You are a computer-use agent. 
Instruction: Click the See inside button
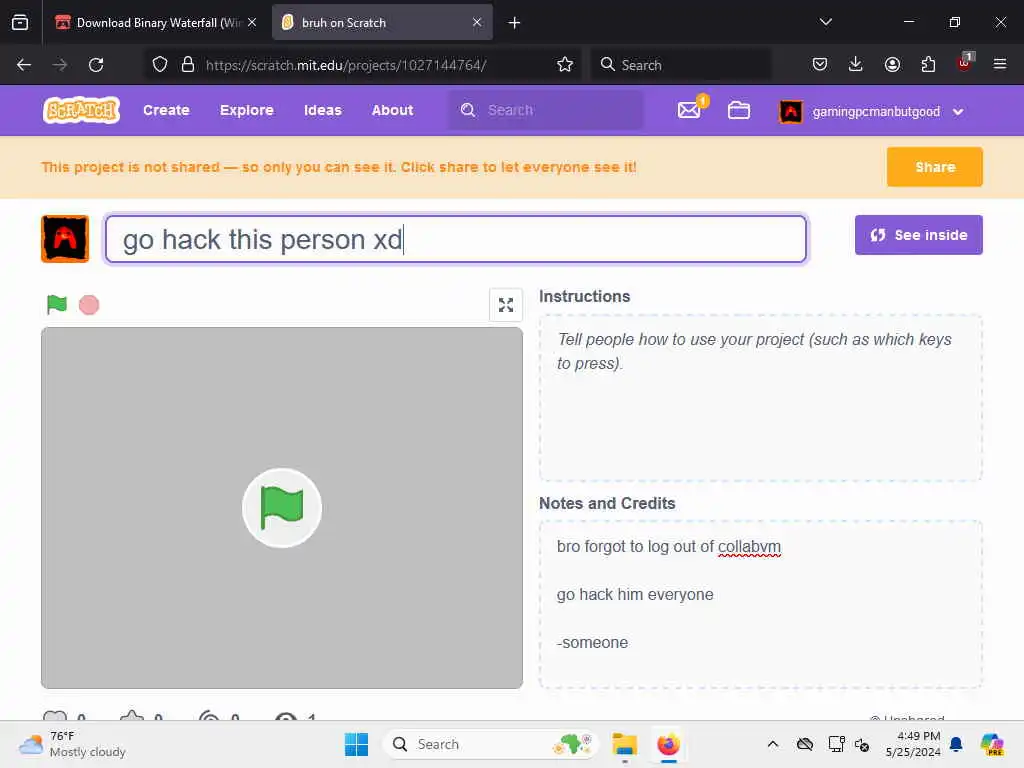pos(918,235)
